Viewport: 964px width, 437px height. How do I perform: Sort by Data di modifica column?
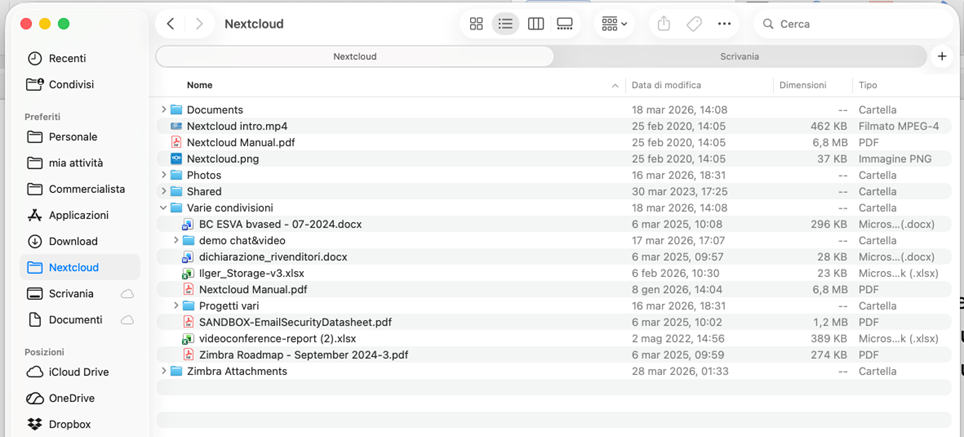pos(666,85)
